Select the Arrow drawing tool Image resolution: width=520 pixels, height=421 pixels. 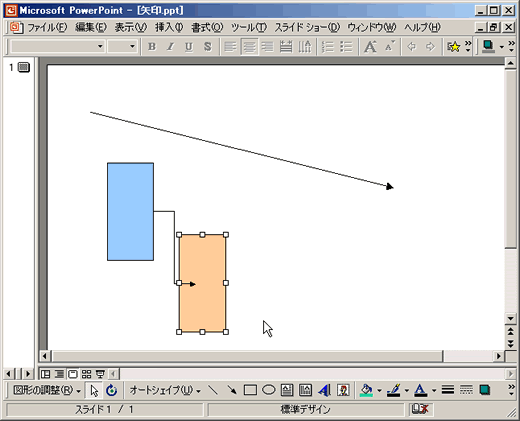click(x=232, y=390)
